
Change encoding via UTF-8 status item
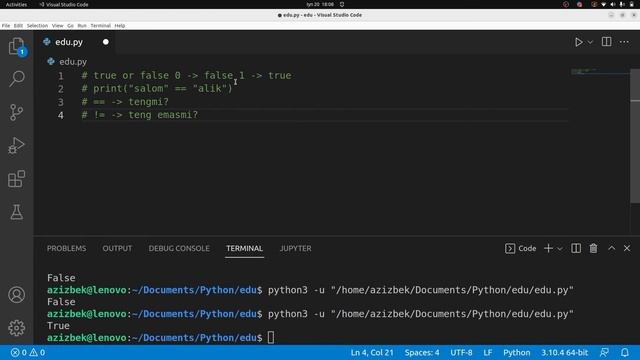(461, 352)
